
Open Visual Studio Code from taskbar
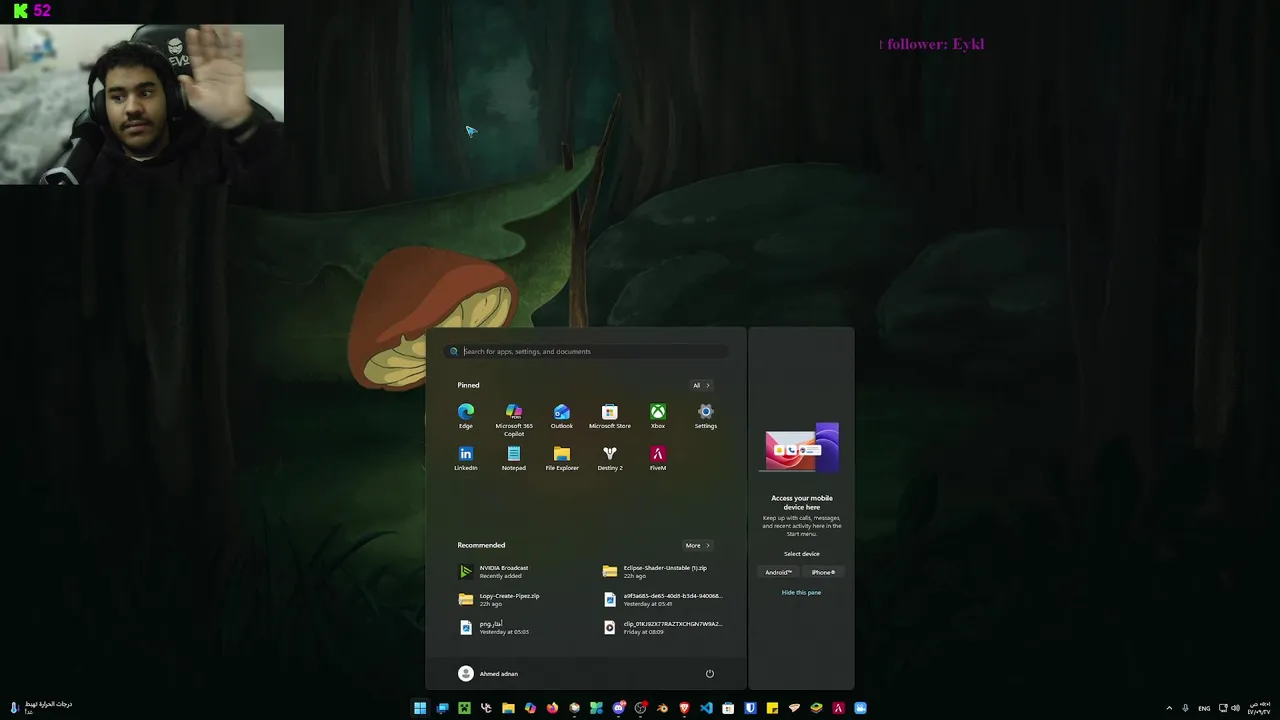[706, 708]
